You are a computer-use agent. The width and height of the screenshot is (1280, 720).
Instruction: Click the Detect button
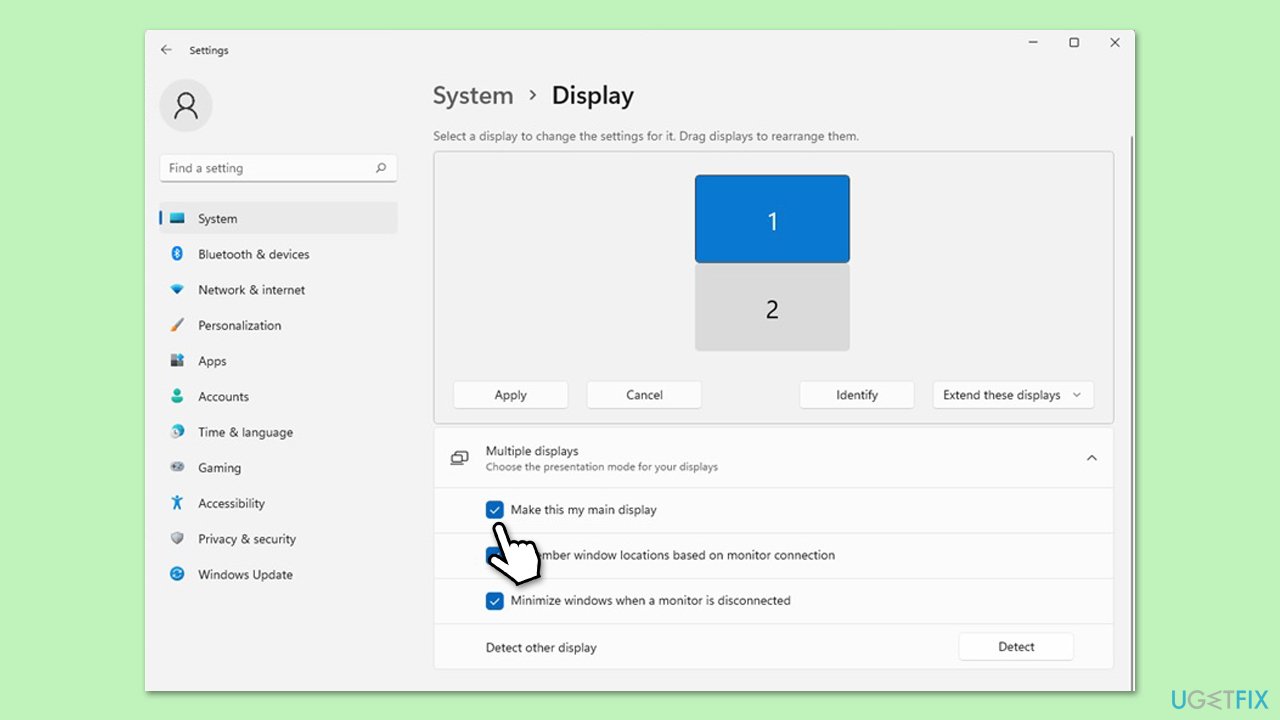click(1015, 647)
